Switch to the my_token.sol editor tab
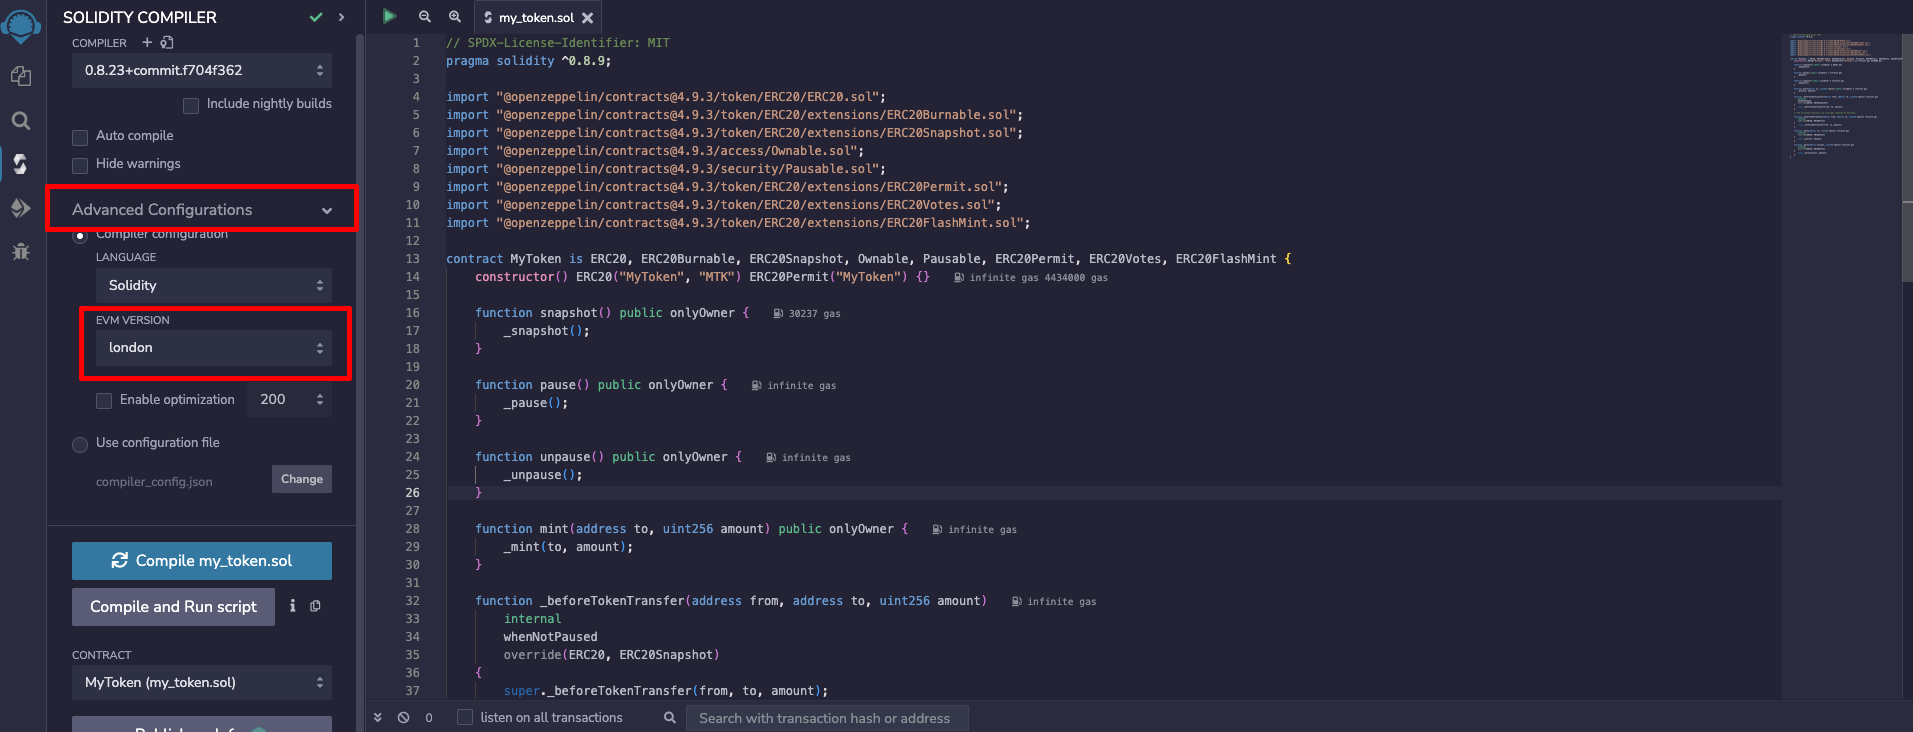 (x=535, y=18)
